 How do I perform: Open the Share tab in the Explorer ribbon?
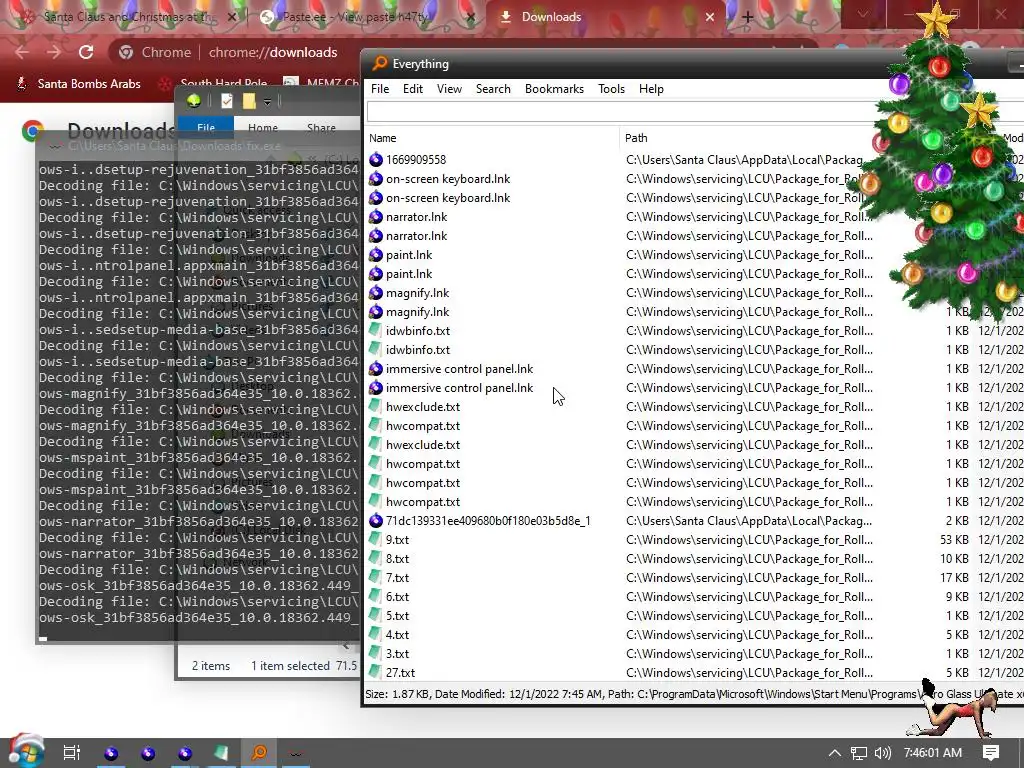click(321, 127)
